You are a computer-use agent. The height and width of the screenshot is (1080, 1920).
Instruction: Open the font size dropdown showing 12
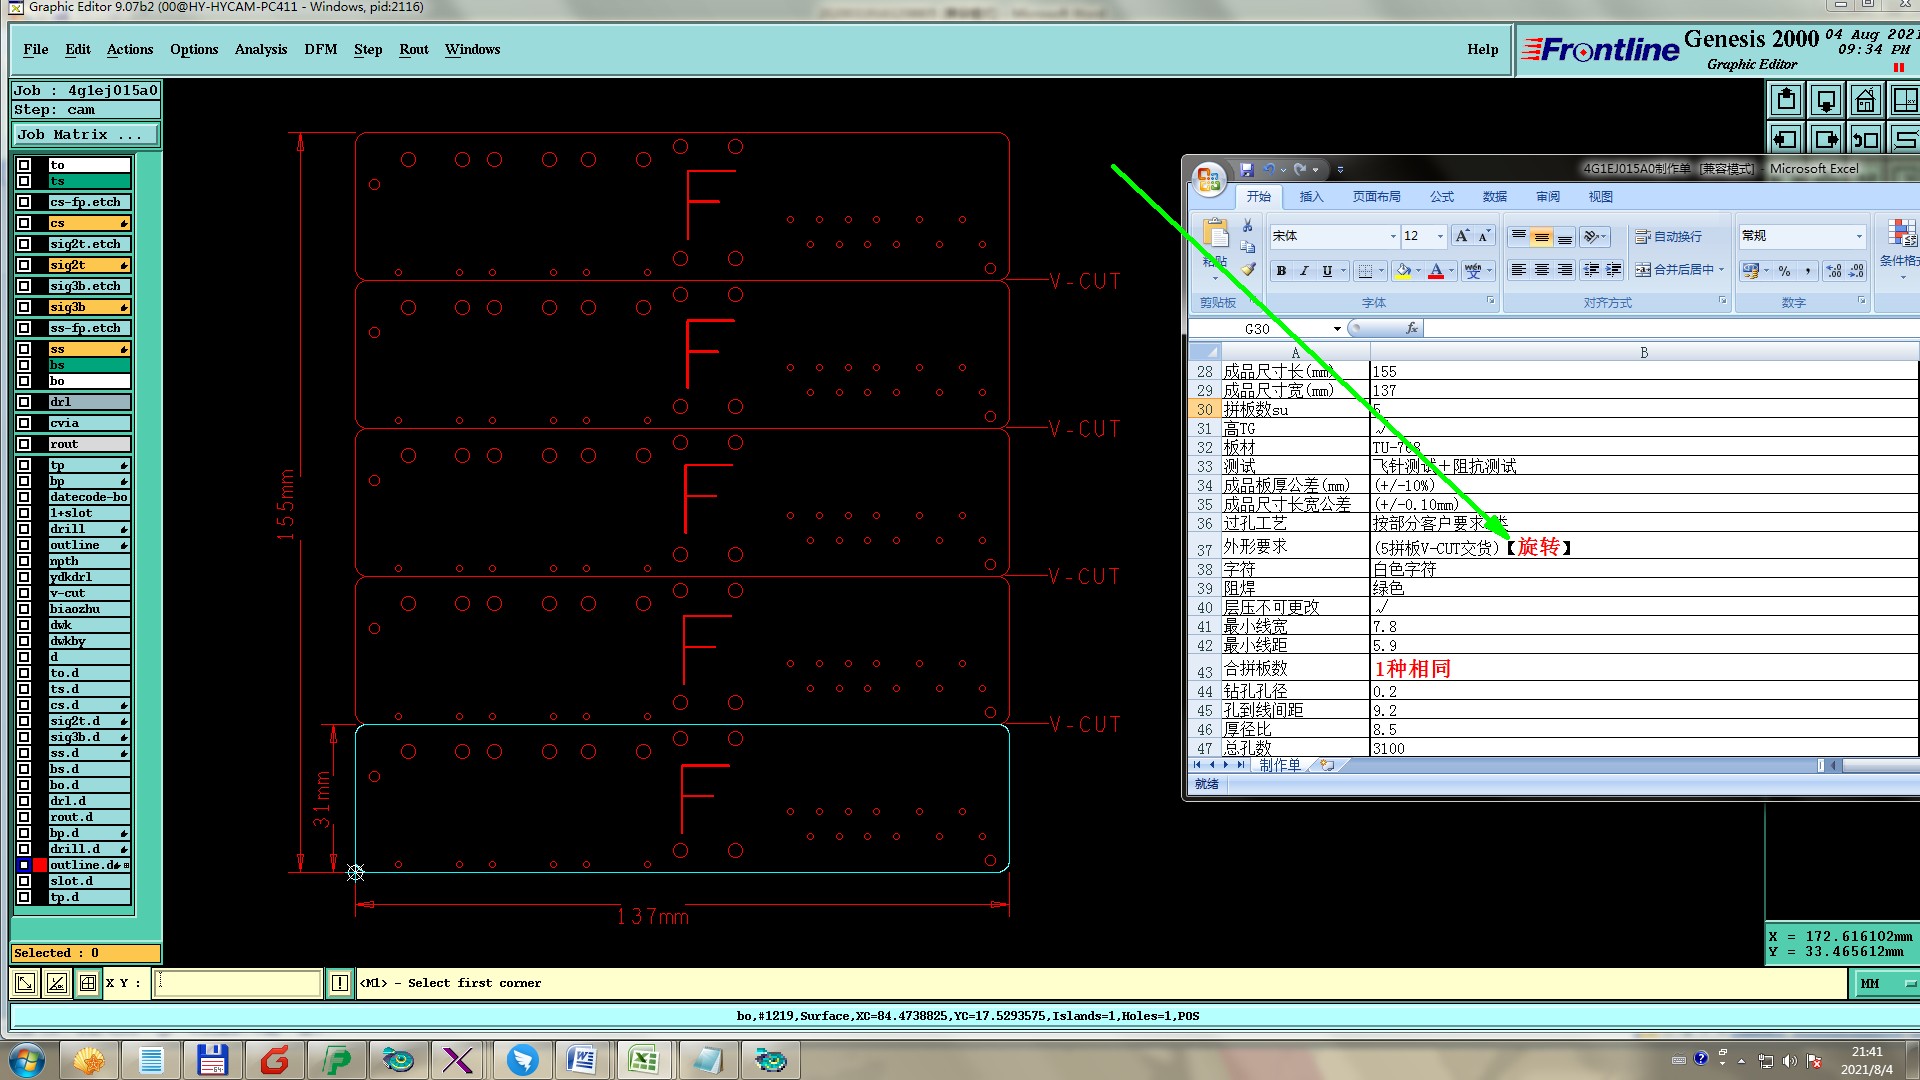click(1440, 236)
